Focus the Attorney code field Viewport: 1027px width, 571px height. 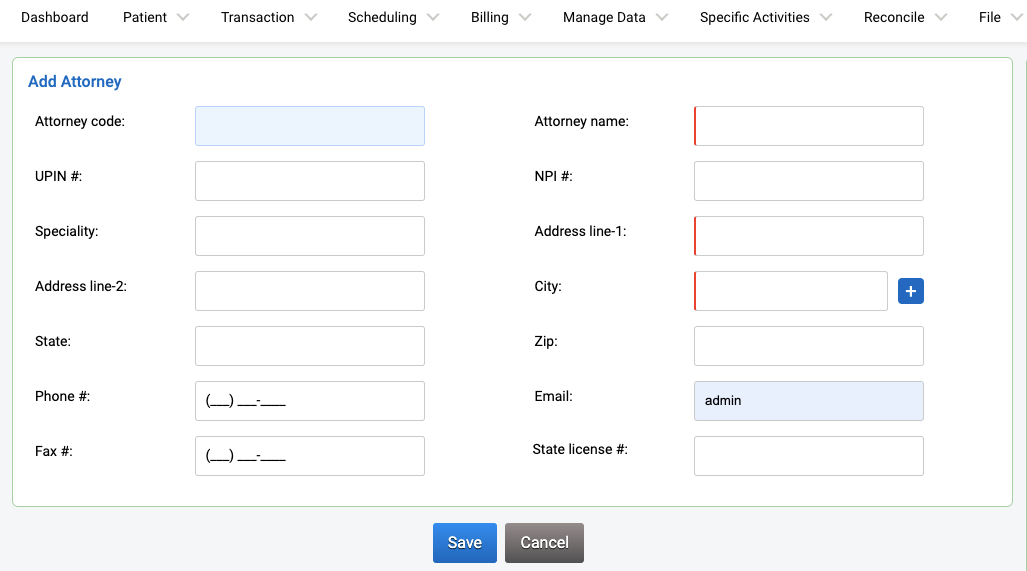(x=310, y=126)
